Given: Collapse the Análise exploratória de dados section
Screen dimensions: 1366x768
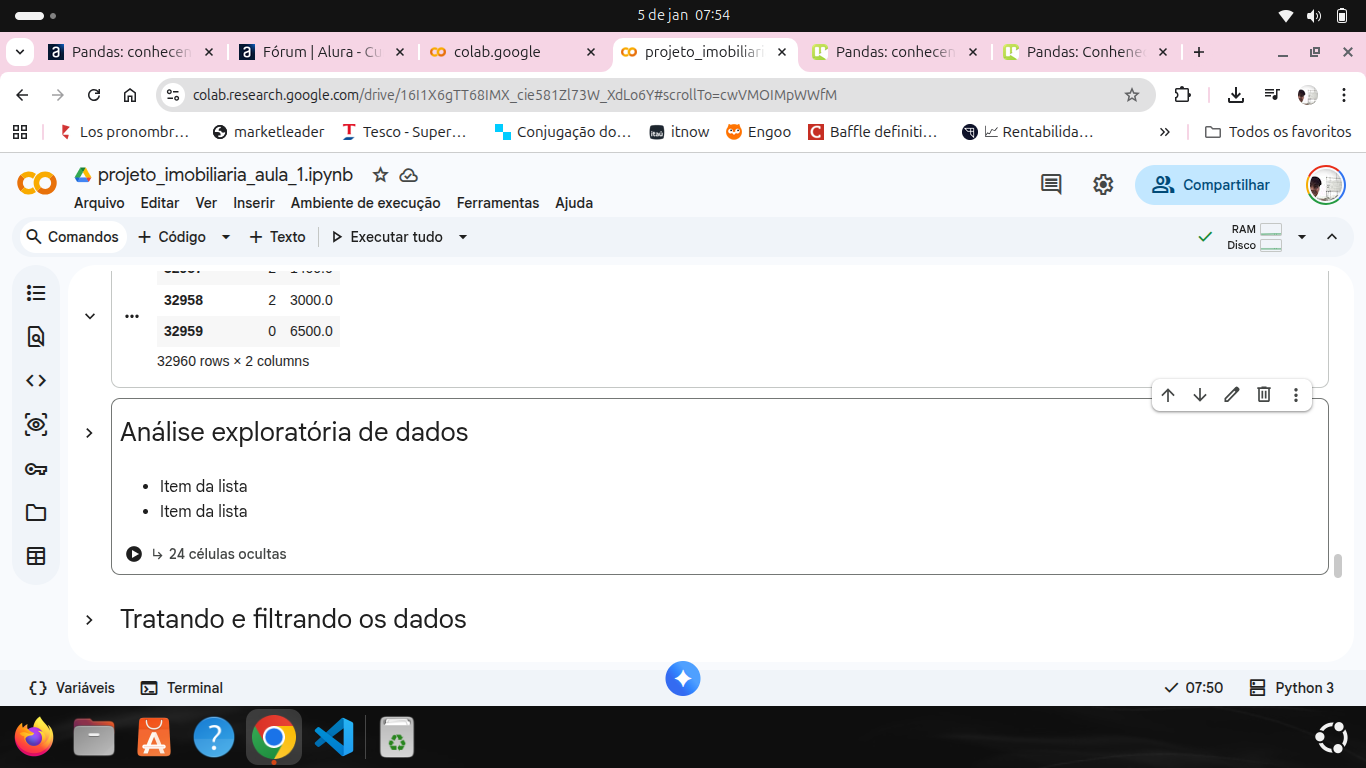Looking at the screenshot, I should click(x=89, y=432).
